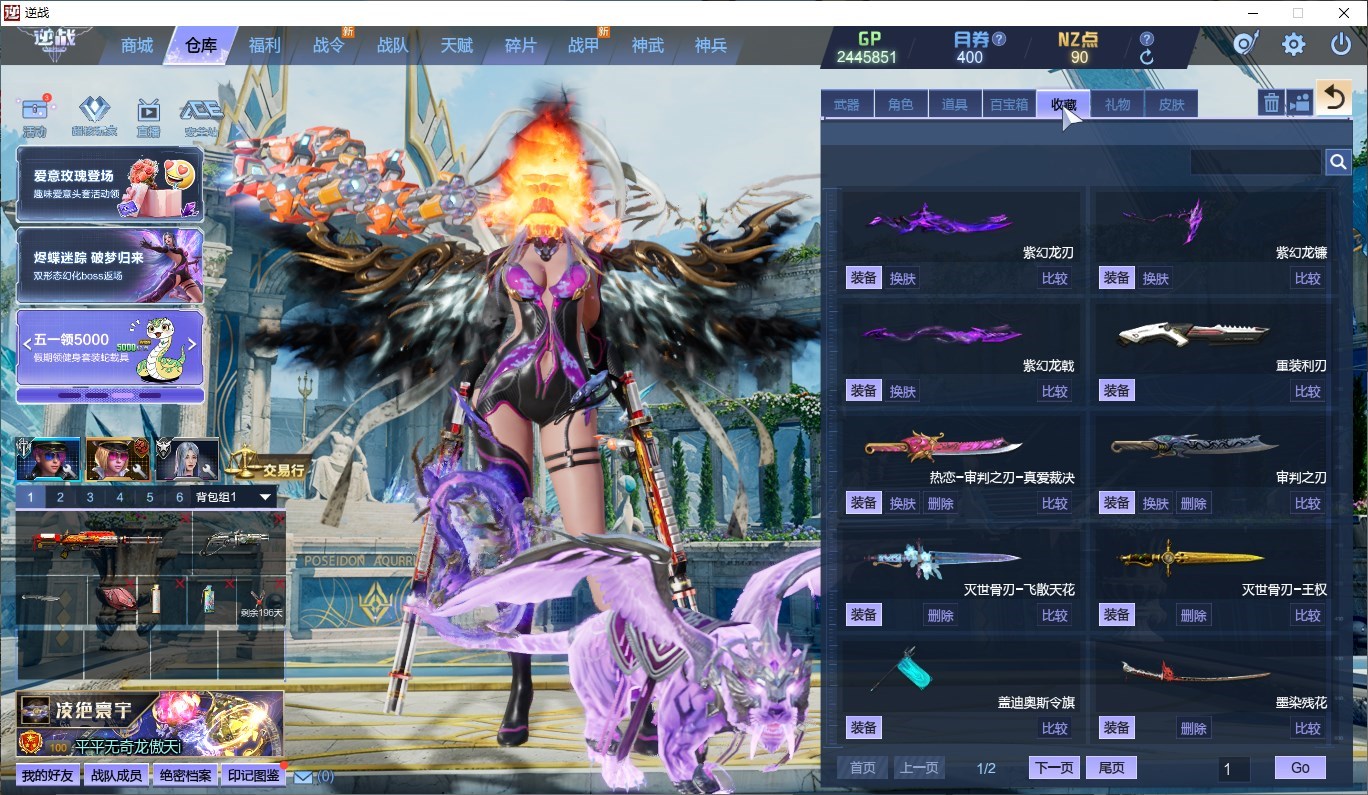Open the 神兵 tab
This screenshot has width=1368, height=795.
tap(711, 45)
